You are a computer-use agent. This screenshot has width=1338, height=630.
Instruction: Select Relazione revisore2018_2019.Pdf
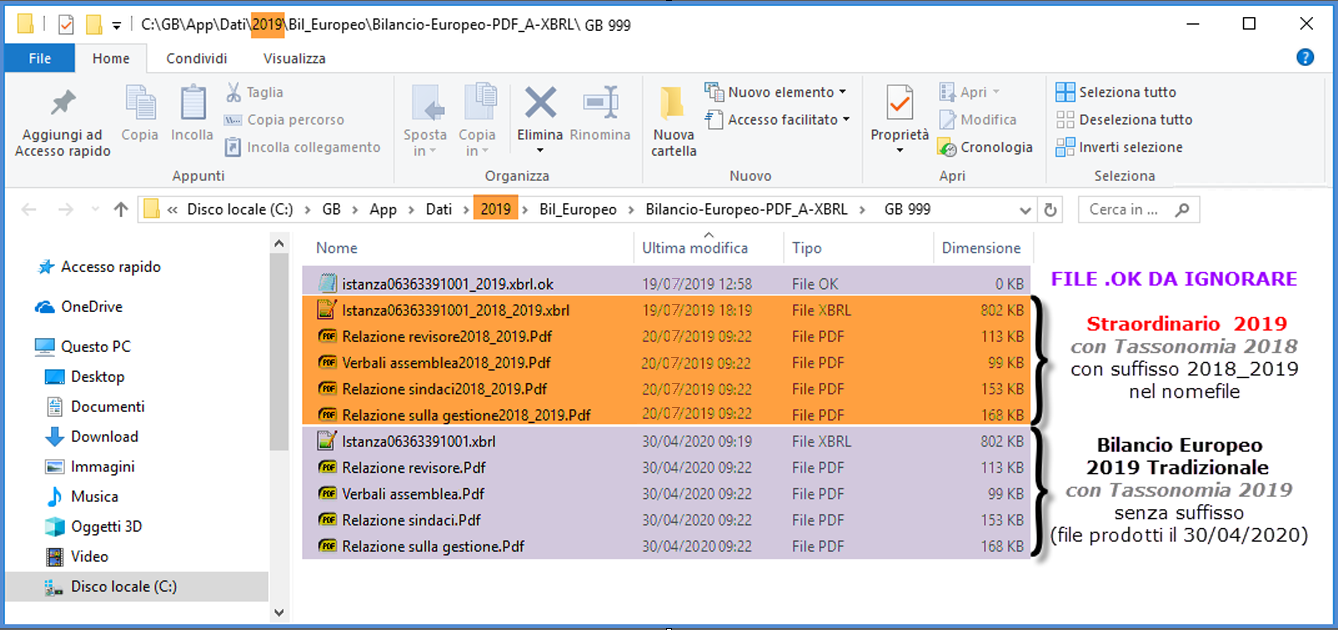[x=666, y=336]
